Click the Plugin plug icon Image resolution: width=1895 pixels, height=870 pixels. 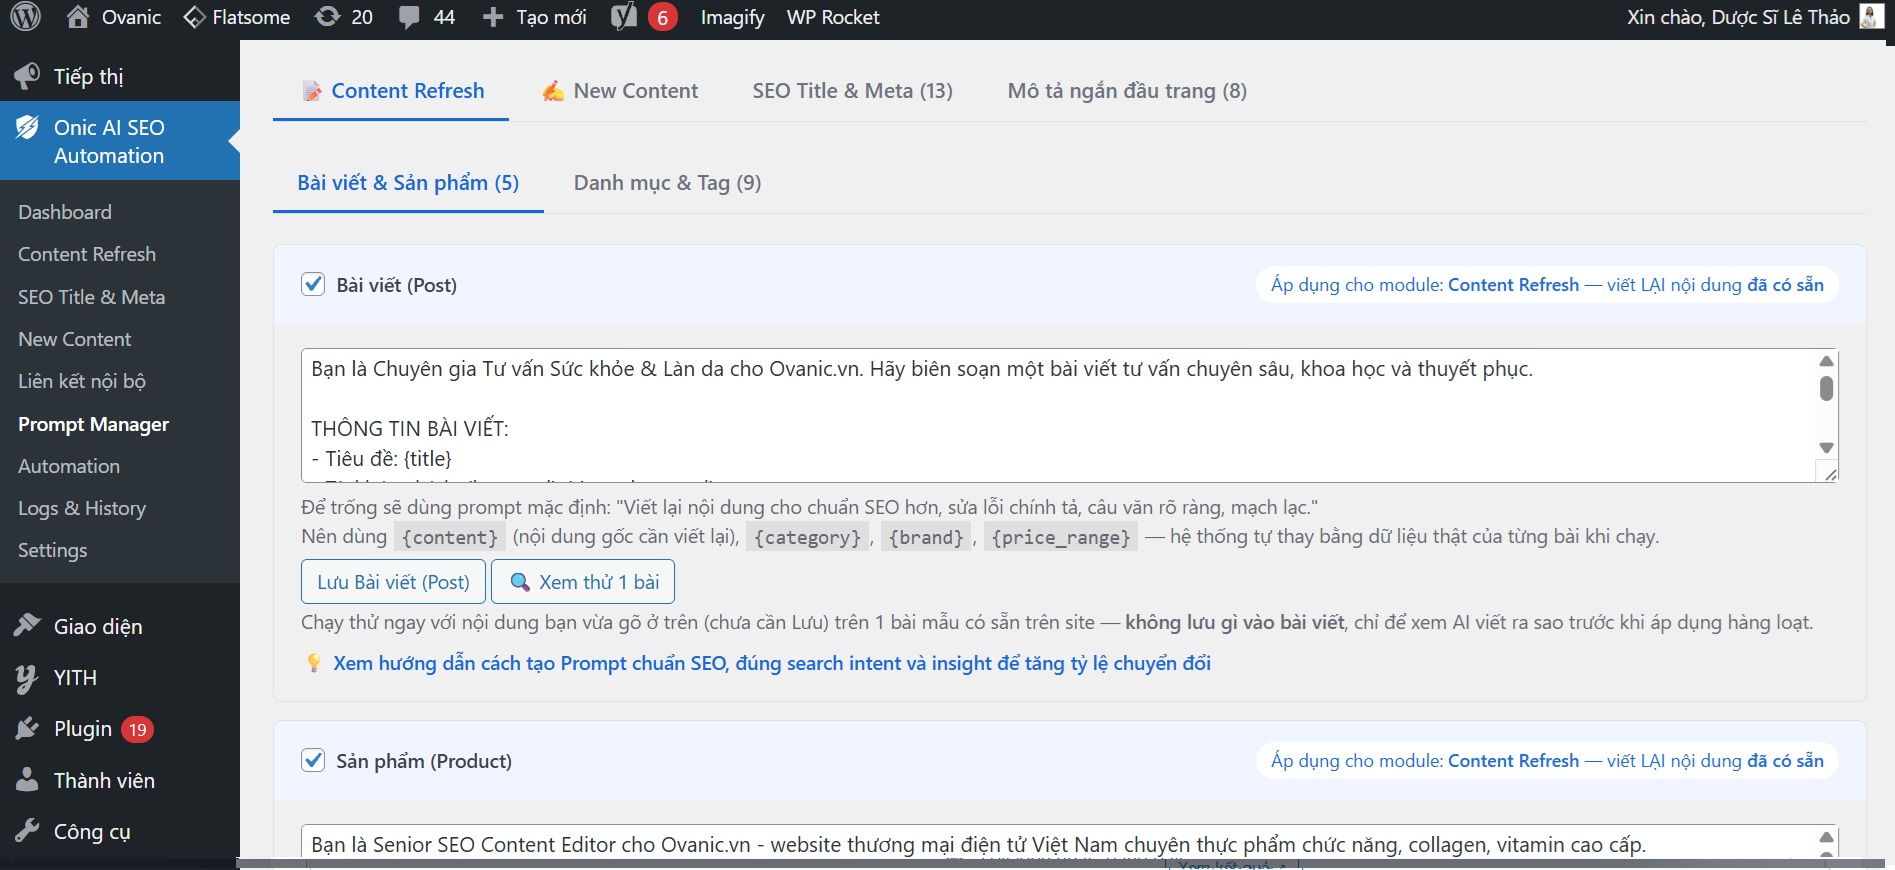click(x=27, y=729)
